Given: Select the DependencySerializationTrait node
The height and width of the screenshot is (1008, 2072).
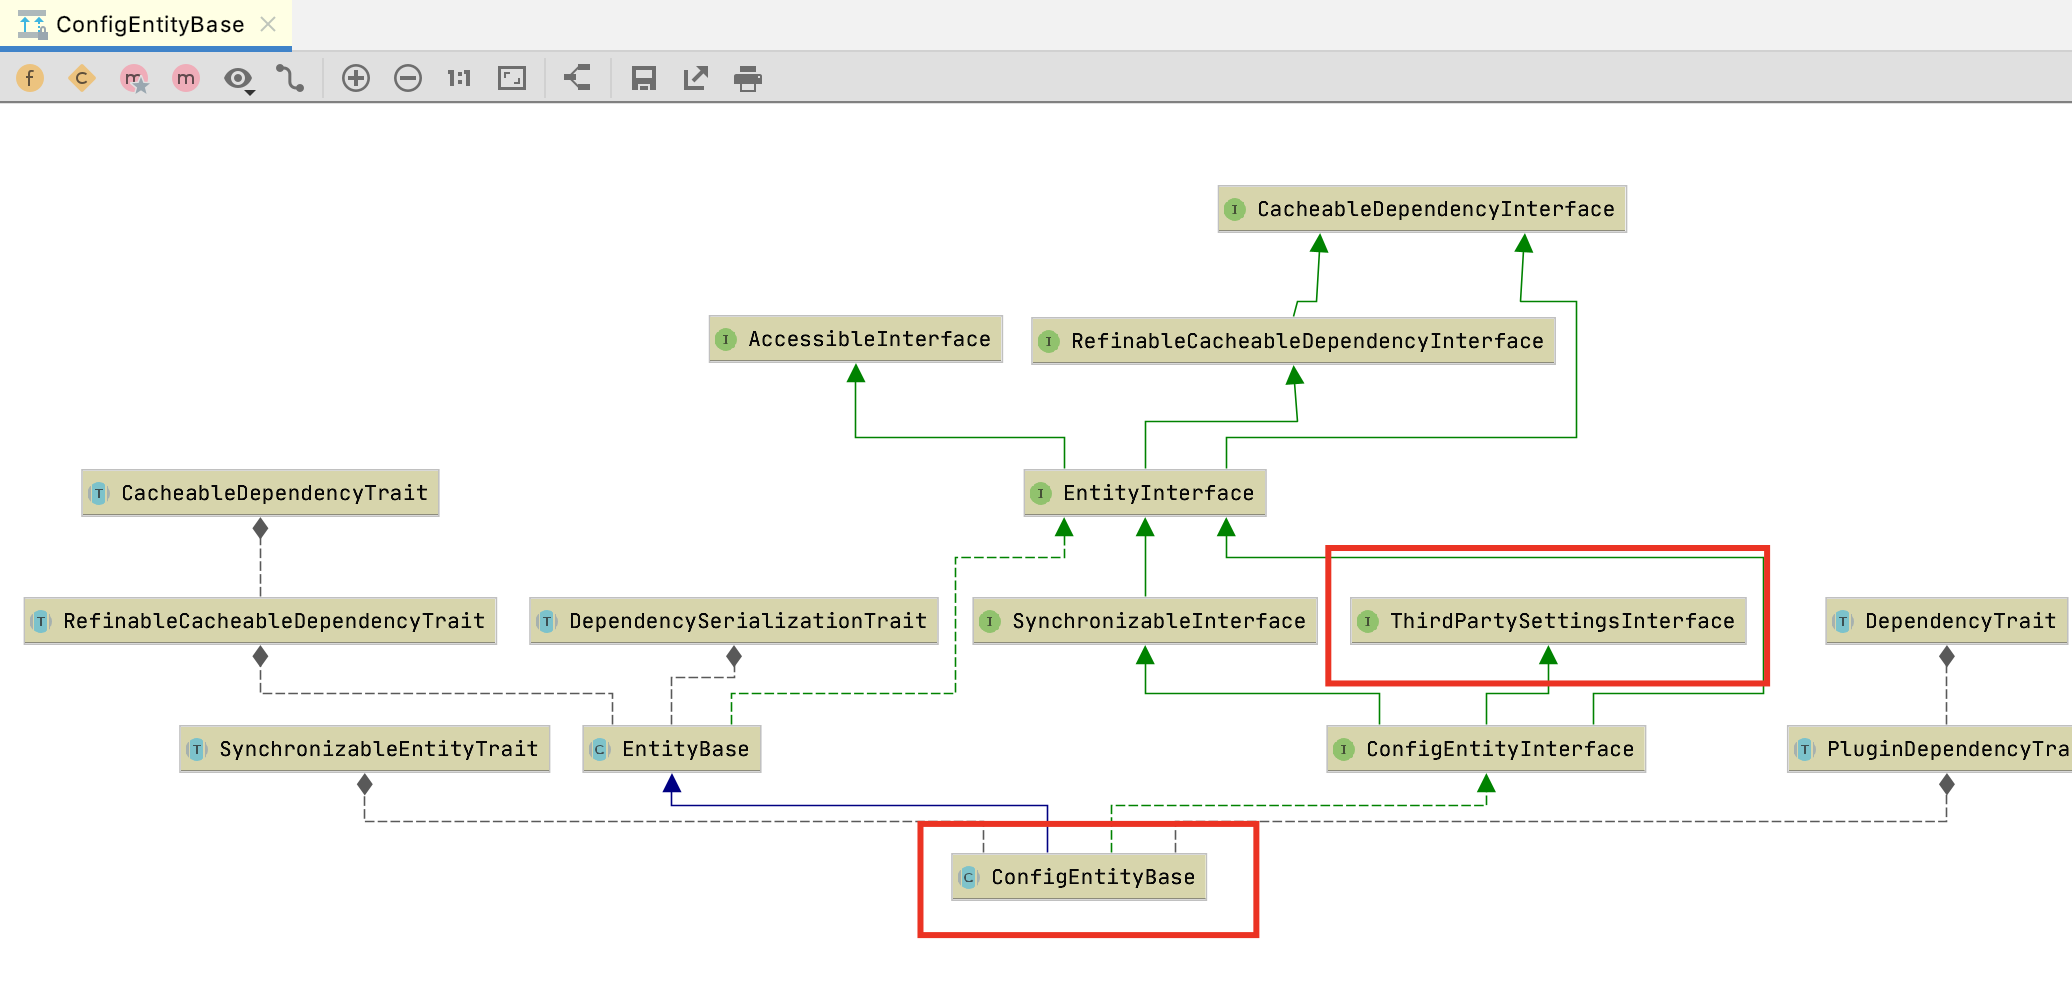Looking at the screenshot, I should 734,621.
